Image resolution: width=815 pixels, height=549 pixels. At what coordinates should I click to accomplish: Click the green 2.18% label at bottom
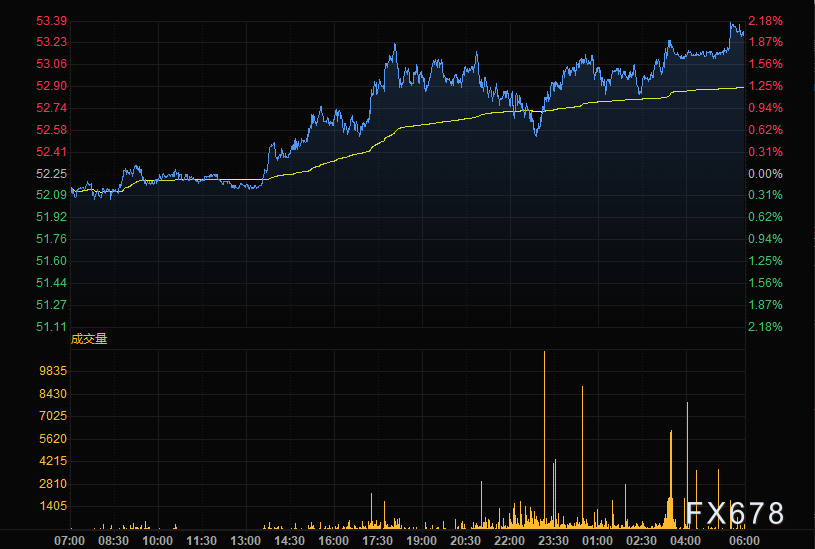tap(764, 326)
